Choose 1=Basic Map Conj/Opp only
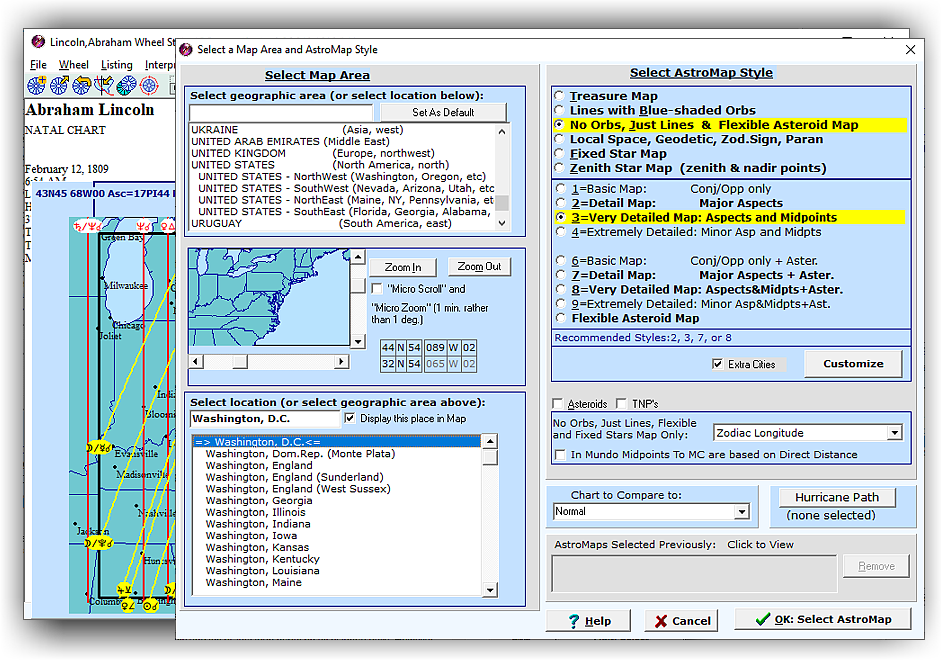This screenshot has height=660, width=941. click(x=561, y=189)
